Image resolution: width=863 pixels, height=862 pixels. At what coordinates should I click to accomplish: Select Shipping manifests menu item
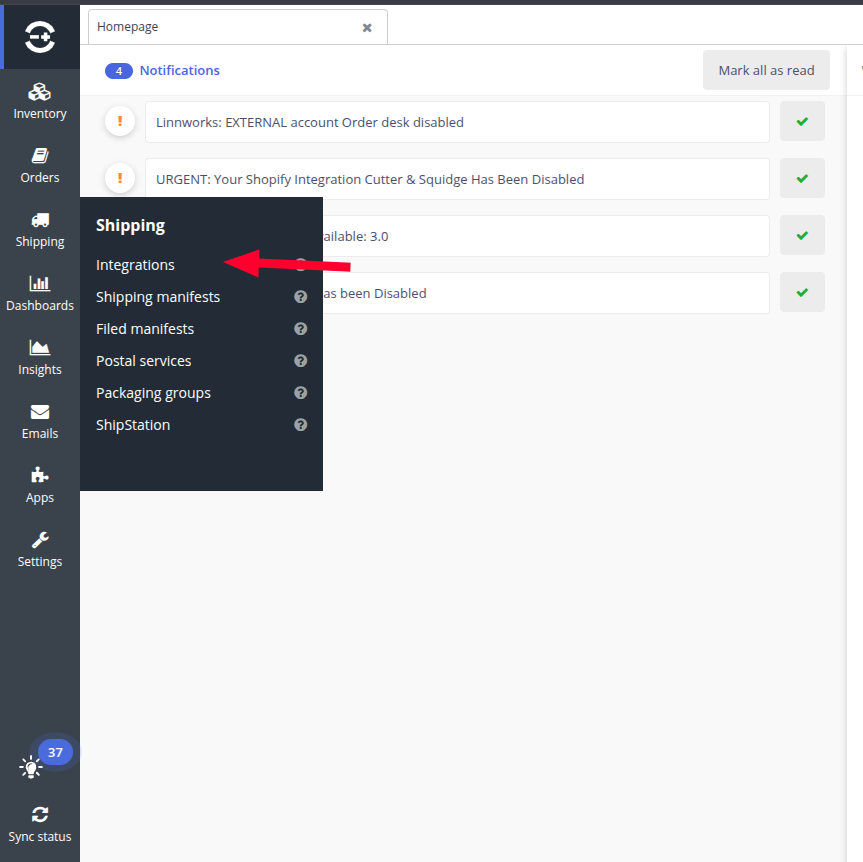click(x=158, y=297)
